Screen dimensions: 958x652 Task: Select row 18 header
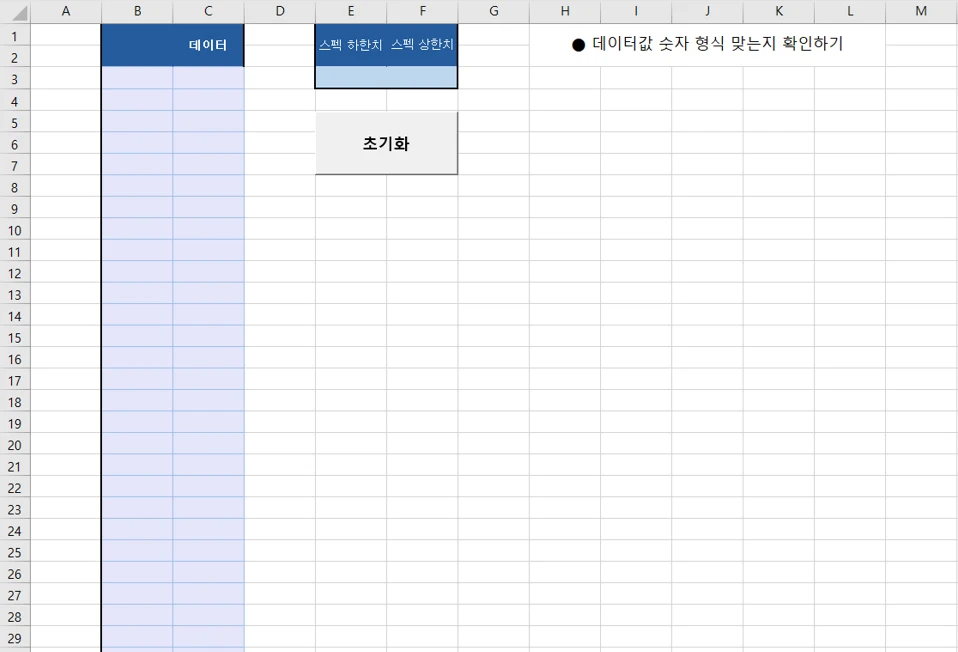tap(15, 401)
